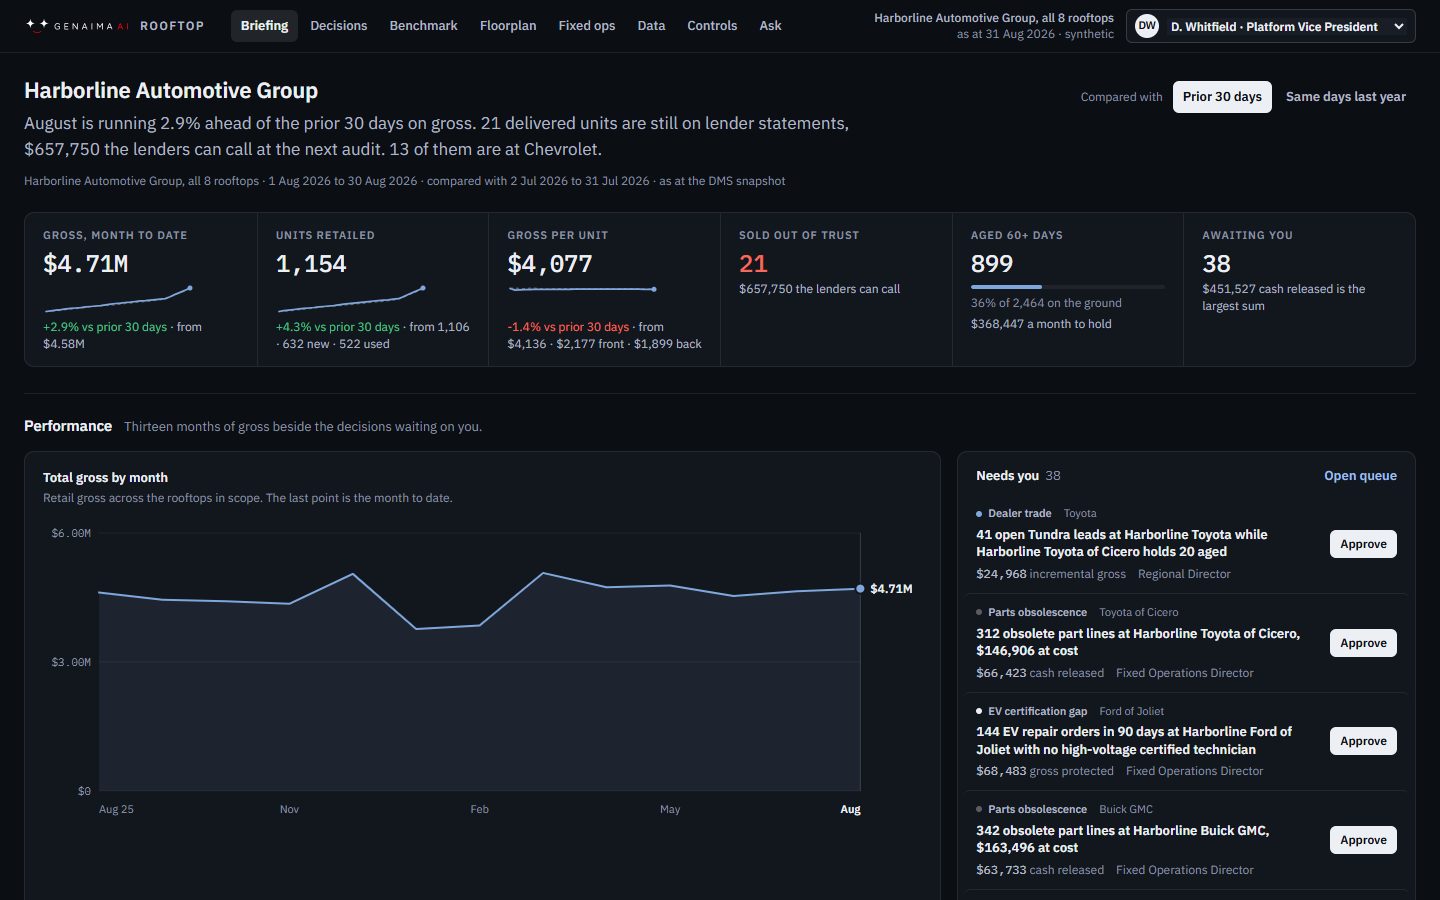Viewport: 1440px width, 900px height.
Task: Go to the Decisions tab
Action: pos(339,26)
